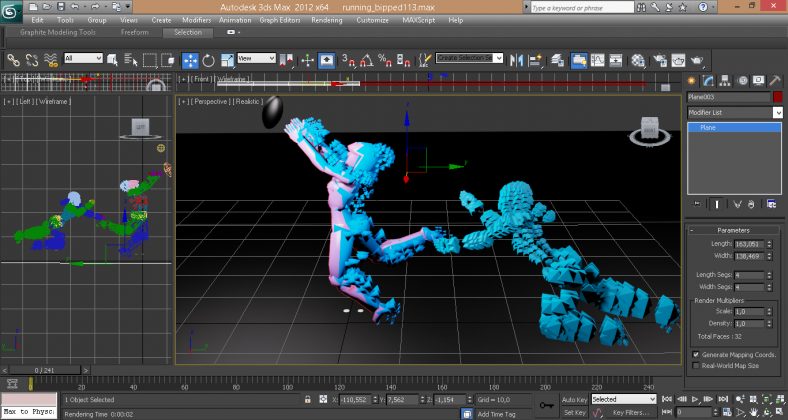Click the Key Filters button
Viewport: 788px width, 420px height.
pyautogui.click(x=631, y=412)
